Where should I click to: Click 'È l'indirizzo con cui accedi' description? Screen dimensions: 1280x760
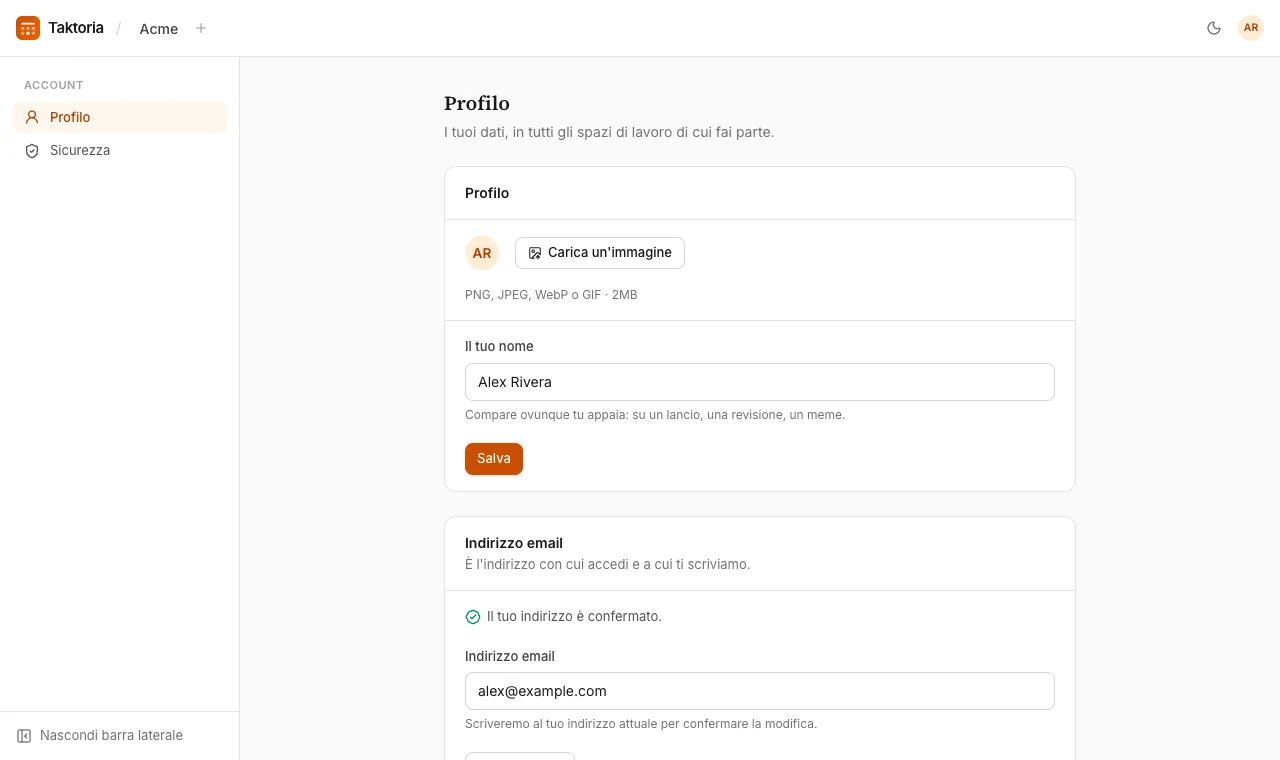click(x=608, y=564)
